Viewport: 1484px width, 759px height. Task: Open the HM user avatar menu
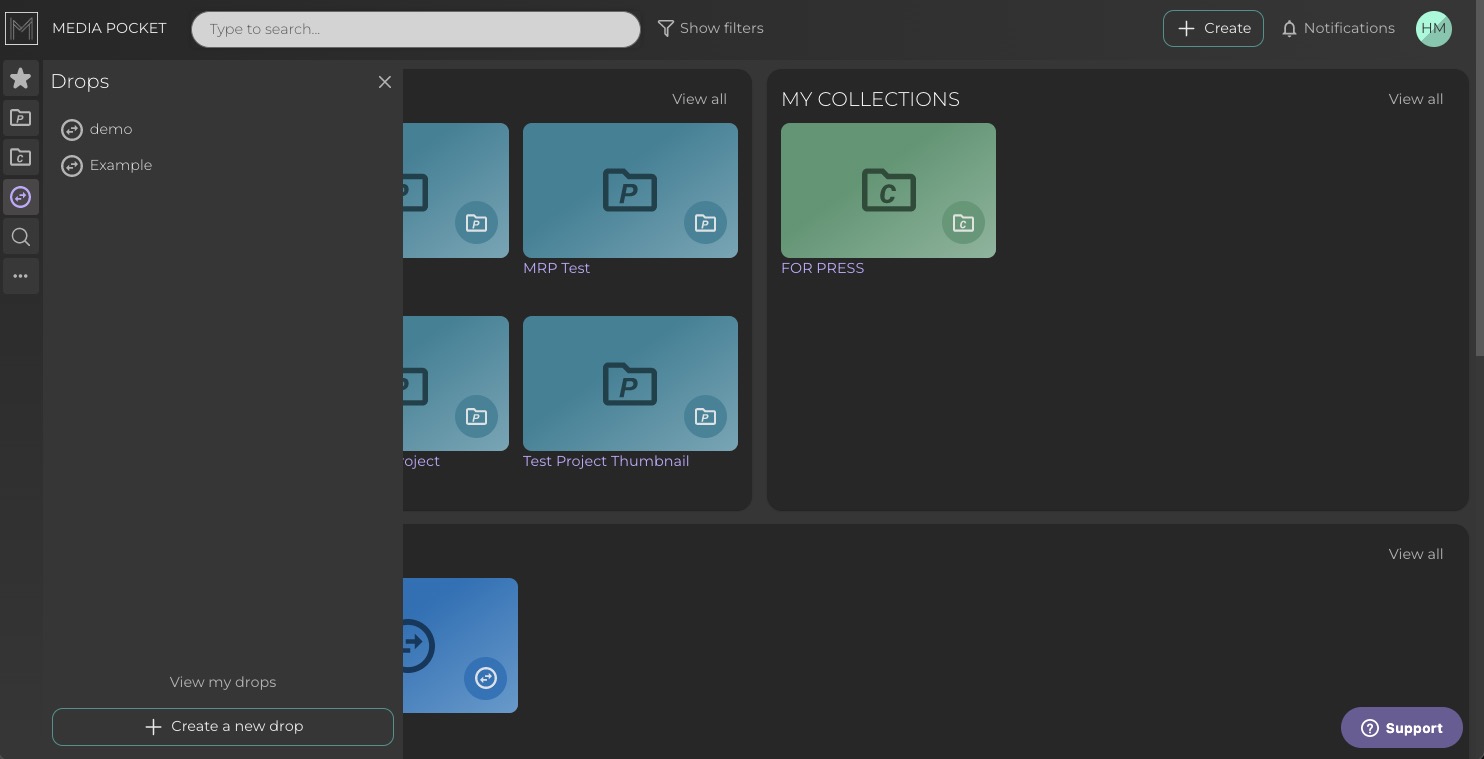(x=1433, y=29)
